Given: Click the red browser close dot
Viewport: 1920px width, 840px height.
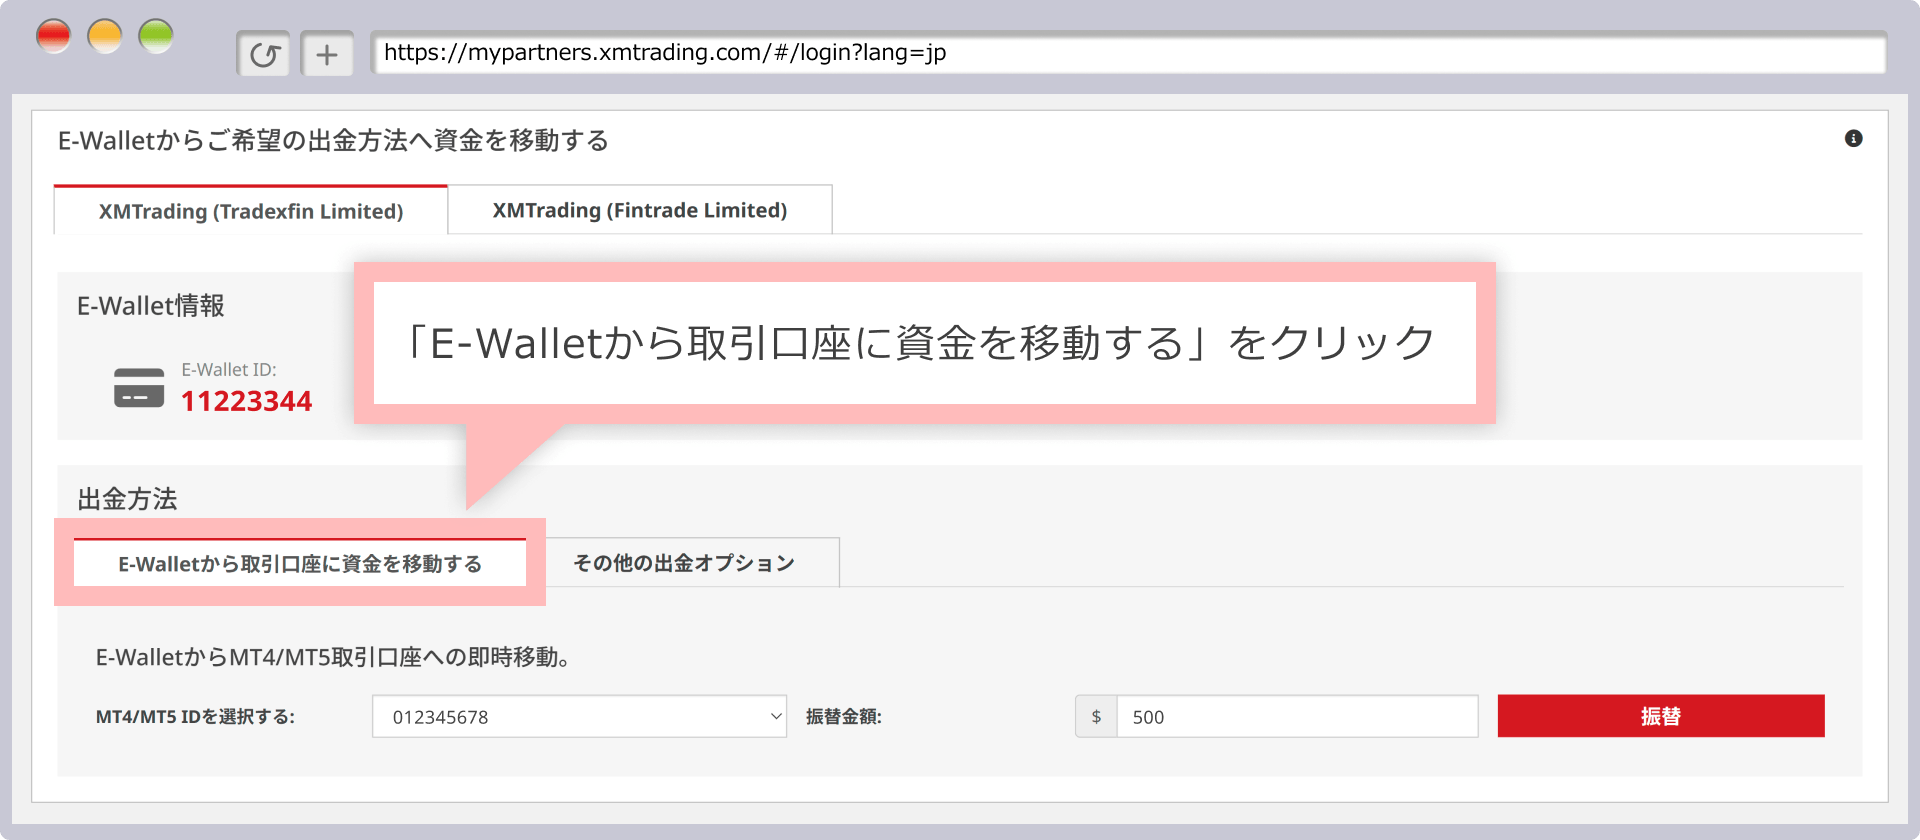Looking at the screenshot, I should coord(54,36).
